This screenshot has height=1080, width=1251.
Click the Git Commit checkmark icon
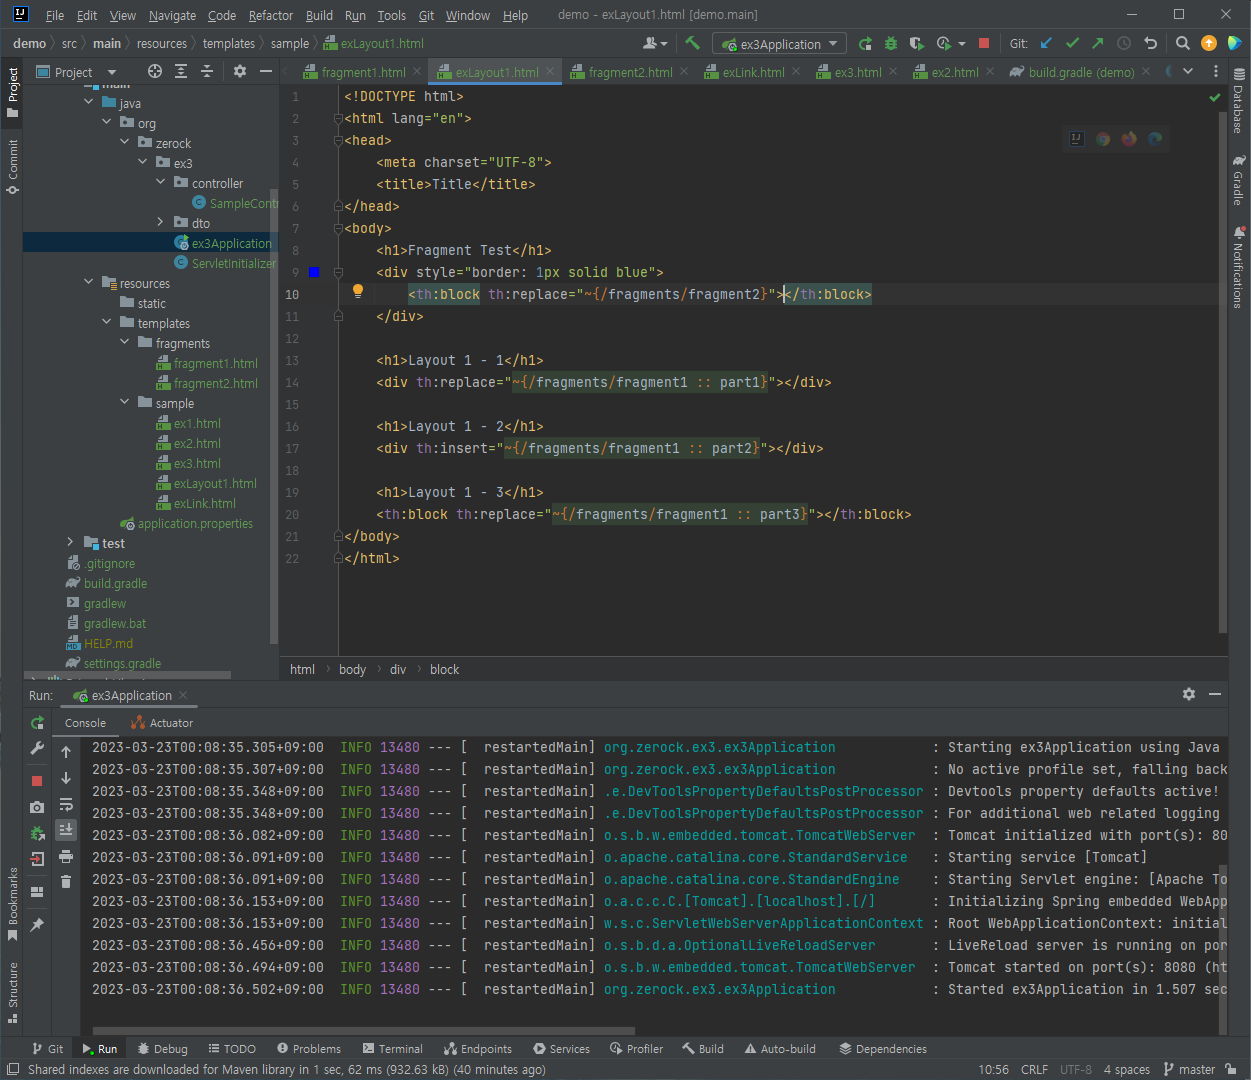[x=1072, y=43]
